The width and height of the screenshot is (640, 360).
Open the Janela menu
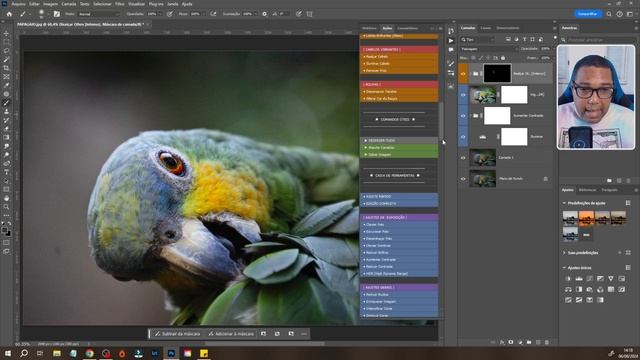click(173, 4)
